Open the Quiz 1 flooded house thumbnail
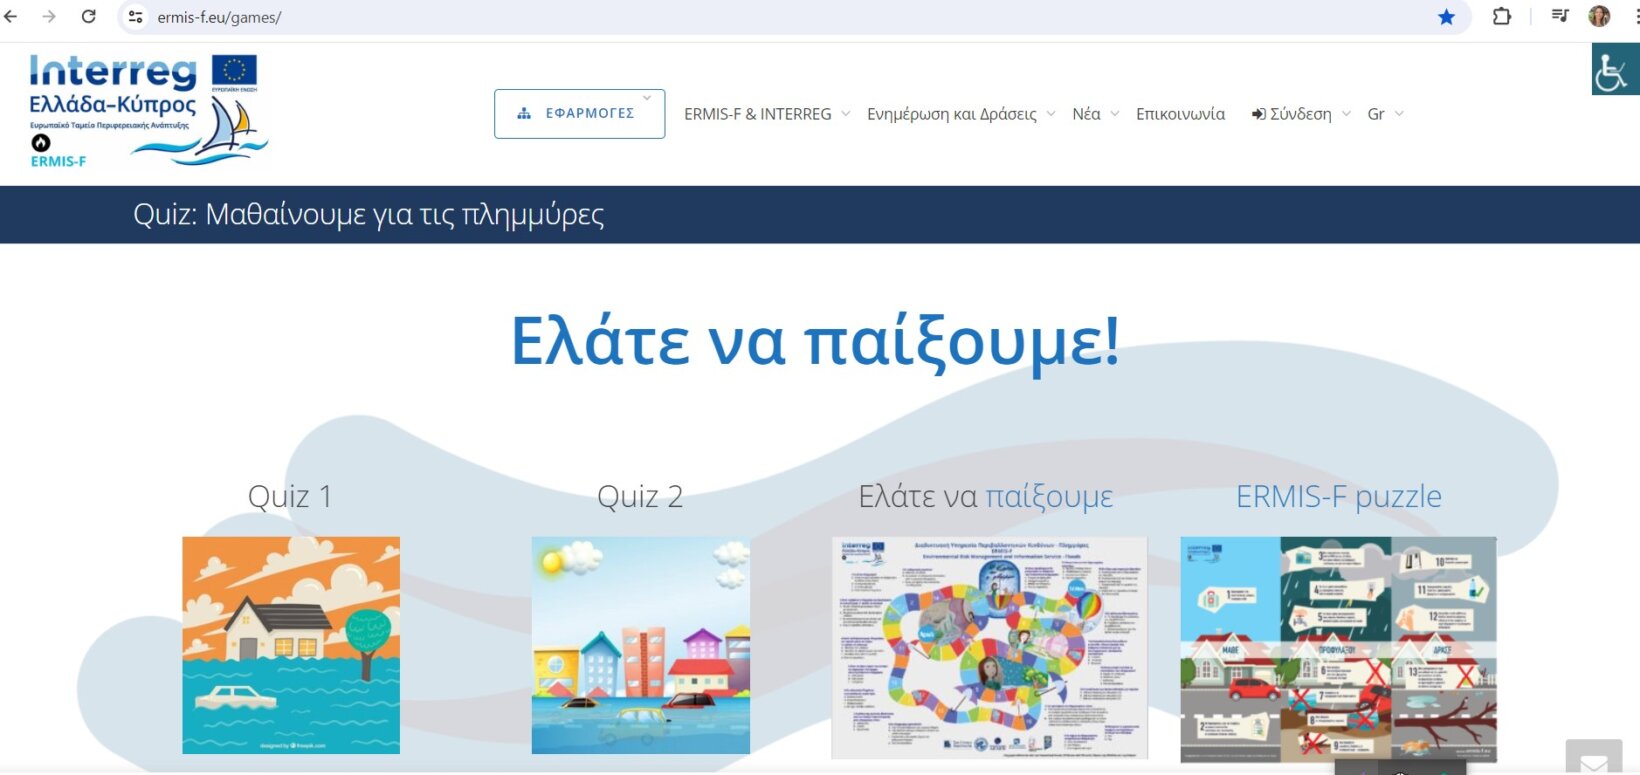Screen dimensions: 1640x775 point(291,645)
